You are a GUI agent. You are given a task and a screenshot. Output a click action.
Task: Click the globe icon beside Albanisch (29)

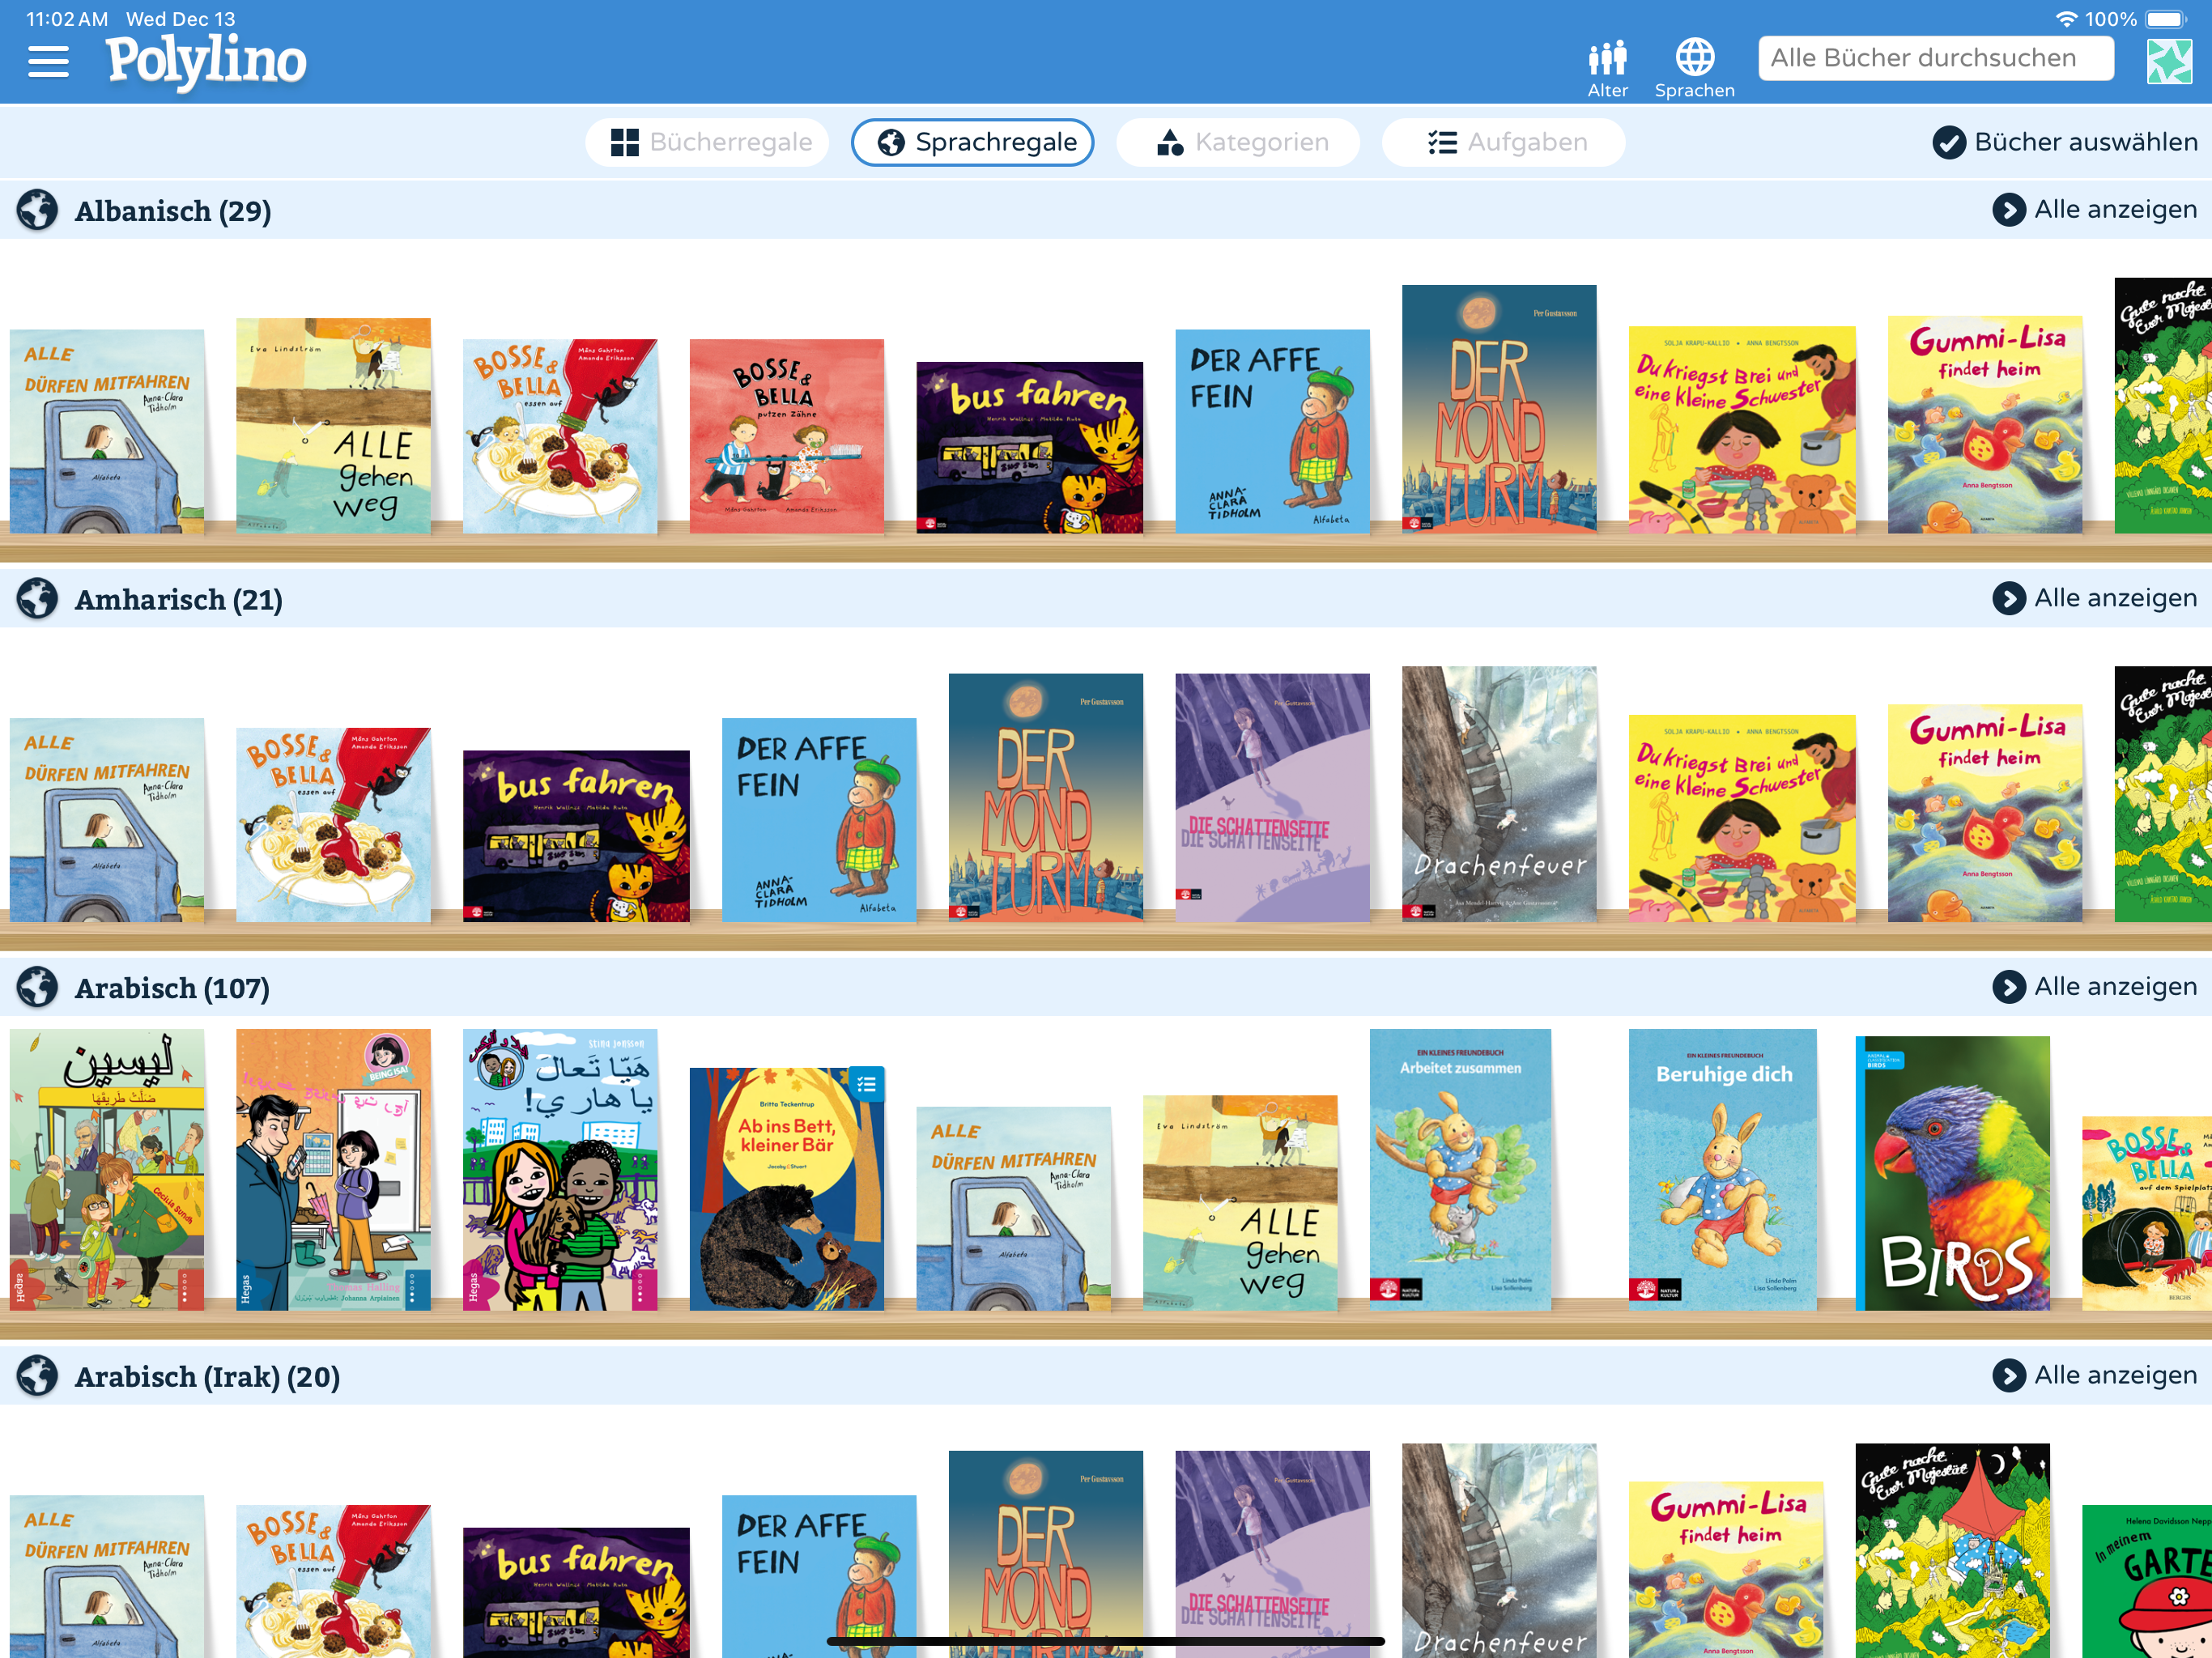[38, 210]
